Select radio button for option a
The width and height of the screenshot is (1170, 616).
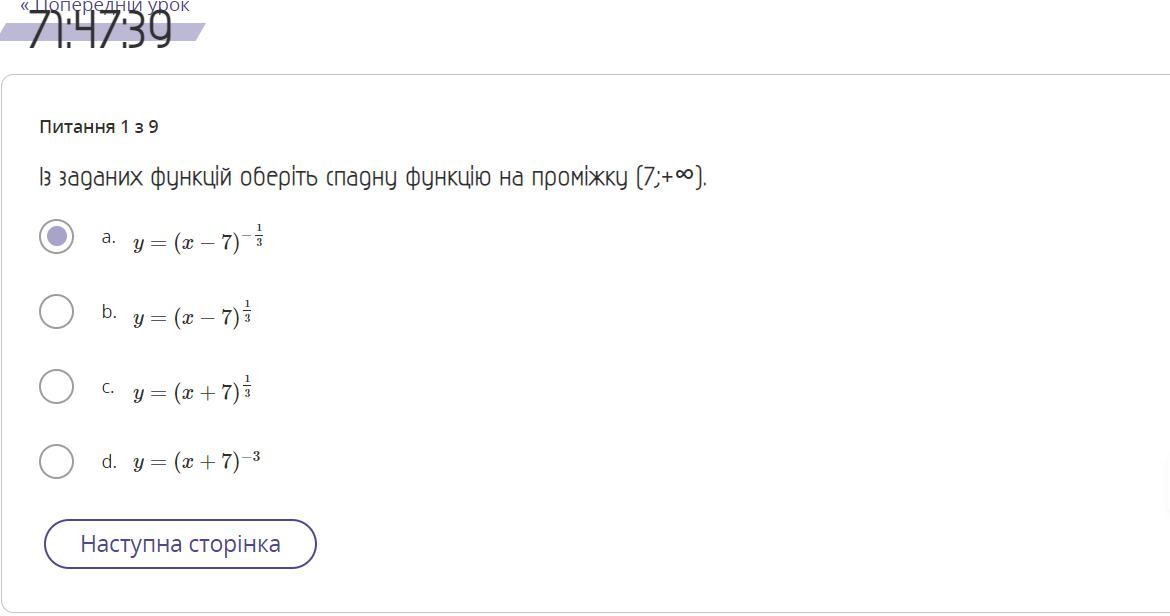[x=56, y=237]
